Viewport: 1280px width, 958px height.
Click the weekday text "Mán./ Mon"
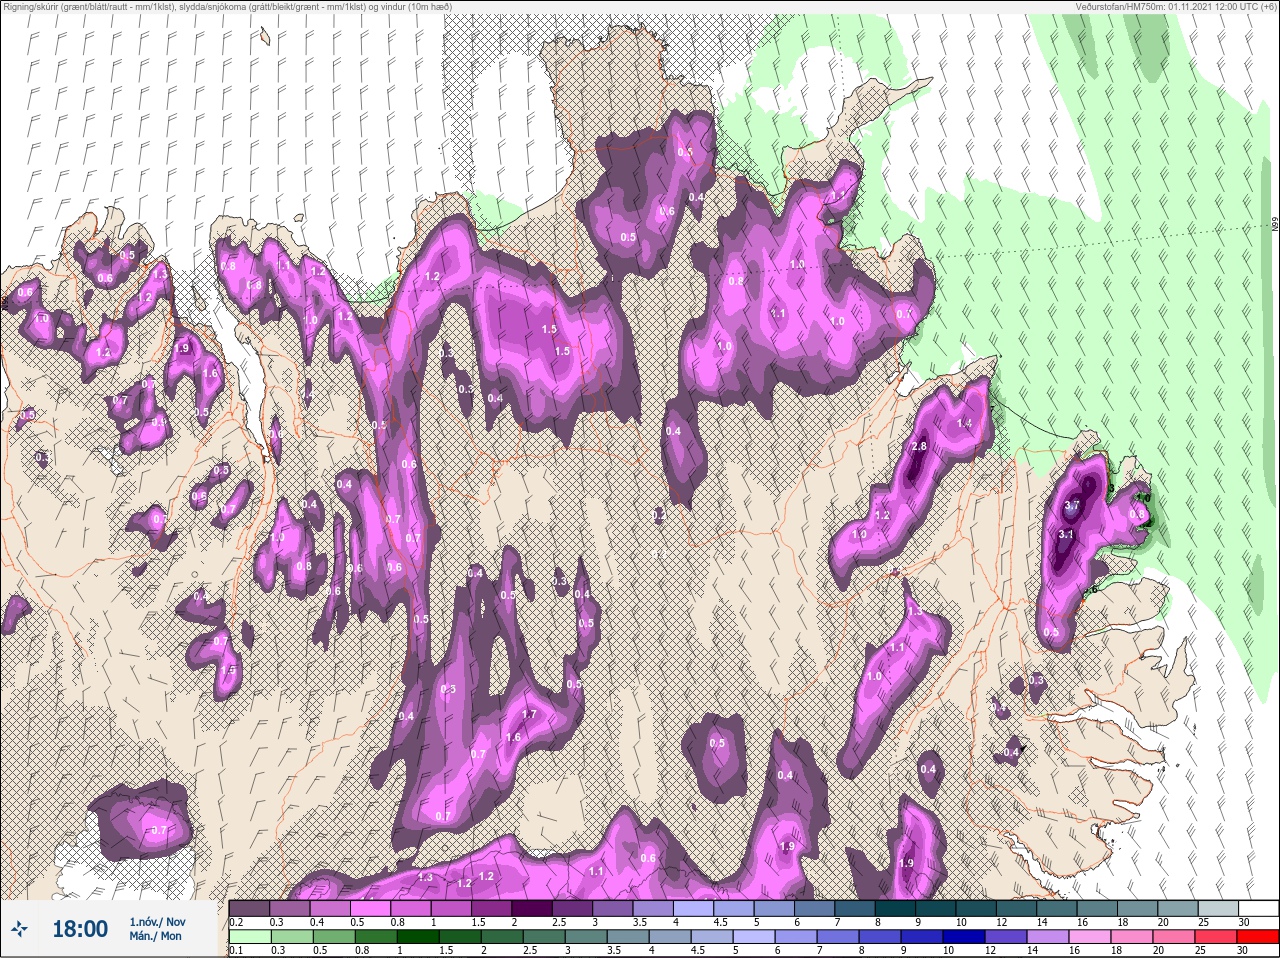pyautogui.click(x=155, y=936)
